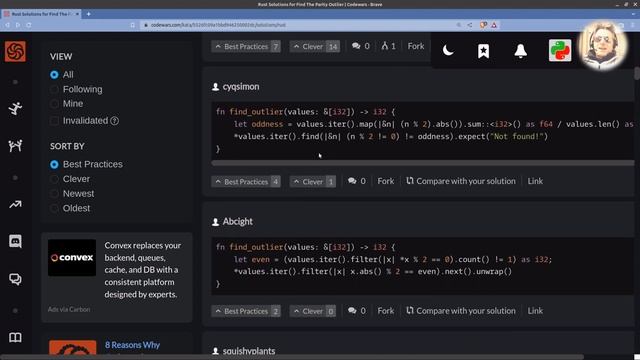Open the Discussions sidebar icon
The width and height of the screenshot is (640, 360).
[x=15, y=279]
